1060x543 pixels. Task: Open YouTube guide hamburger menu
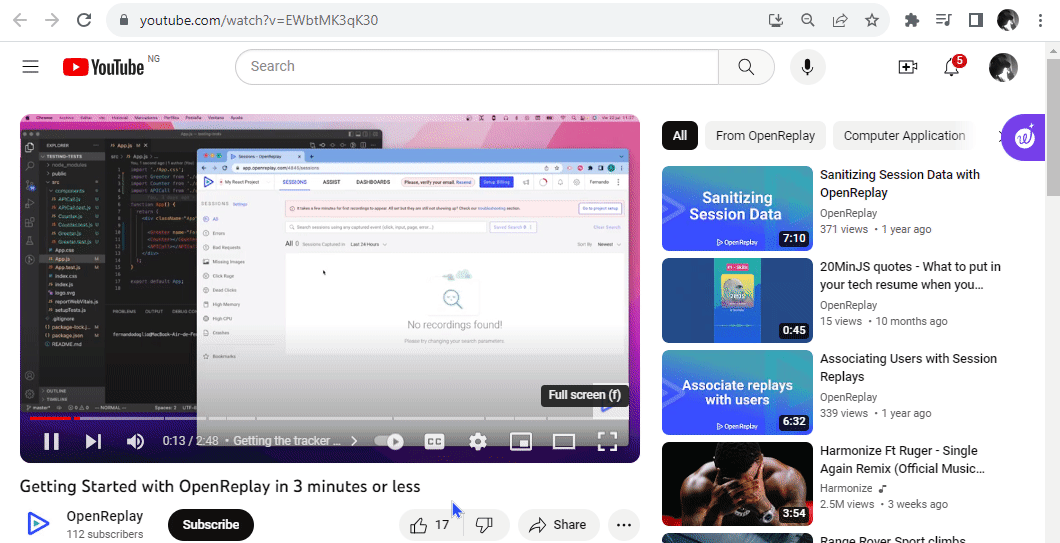point(30,66)
